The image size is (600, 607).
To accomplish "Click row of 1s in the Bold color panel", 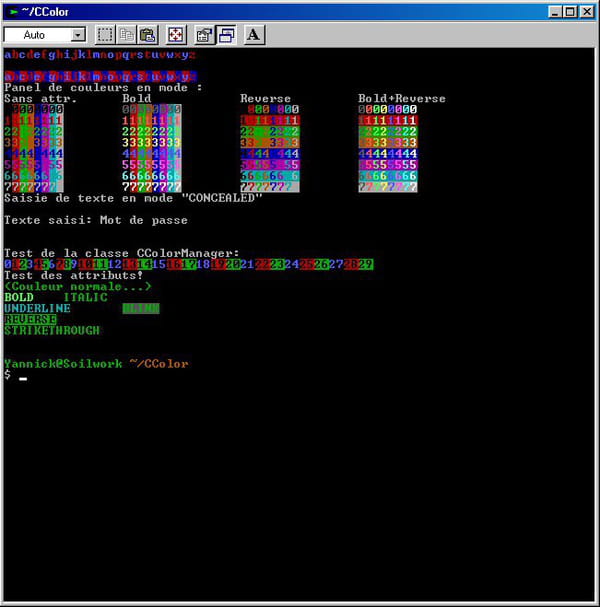I will tap(152, 120).
